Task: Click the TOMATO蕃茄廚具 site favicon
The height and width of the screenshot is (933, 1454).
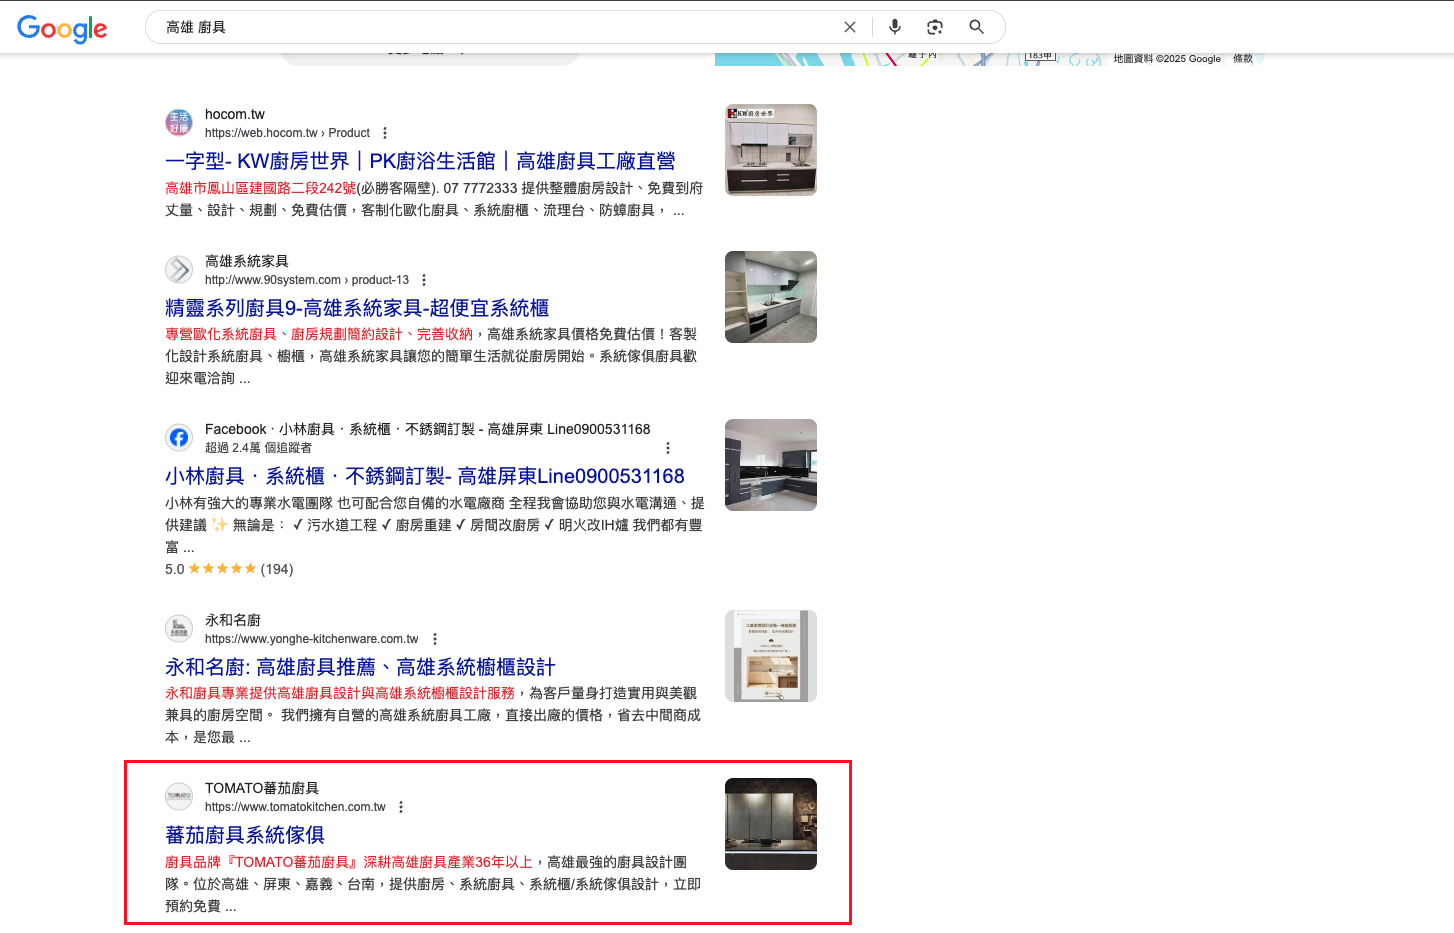Action: point(179,797)
